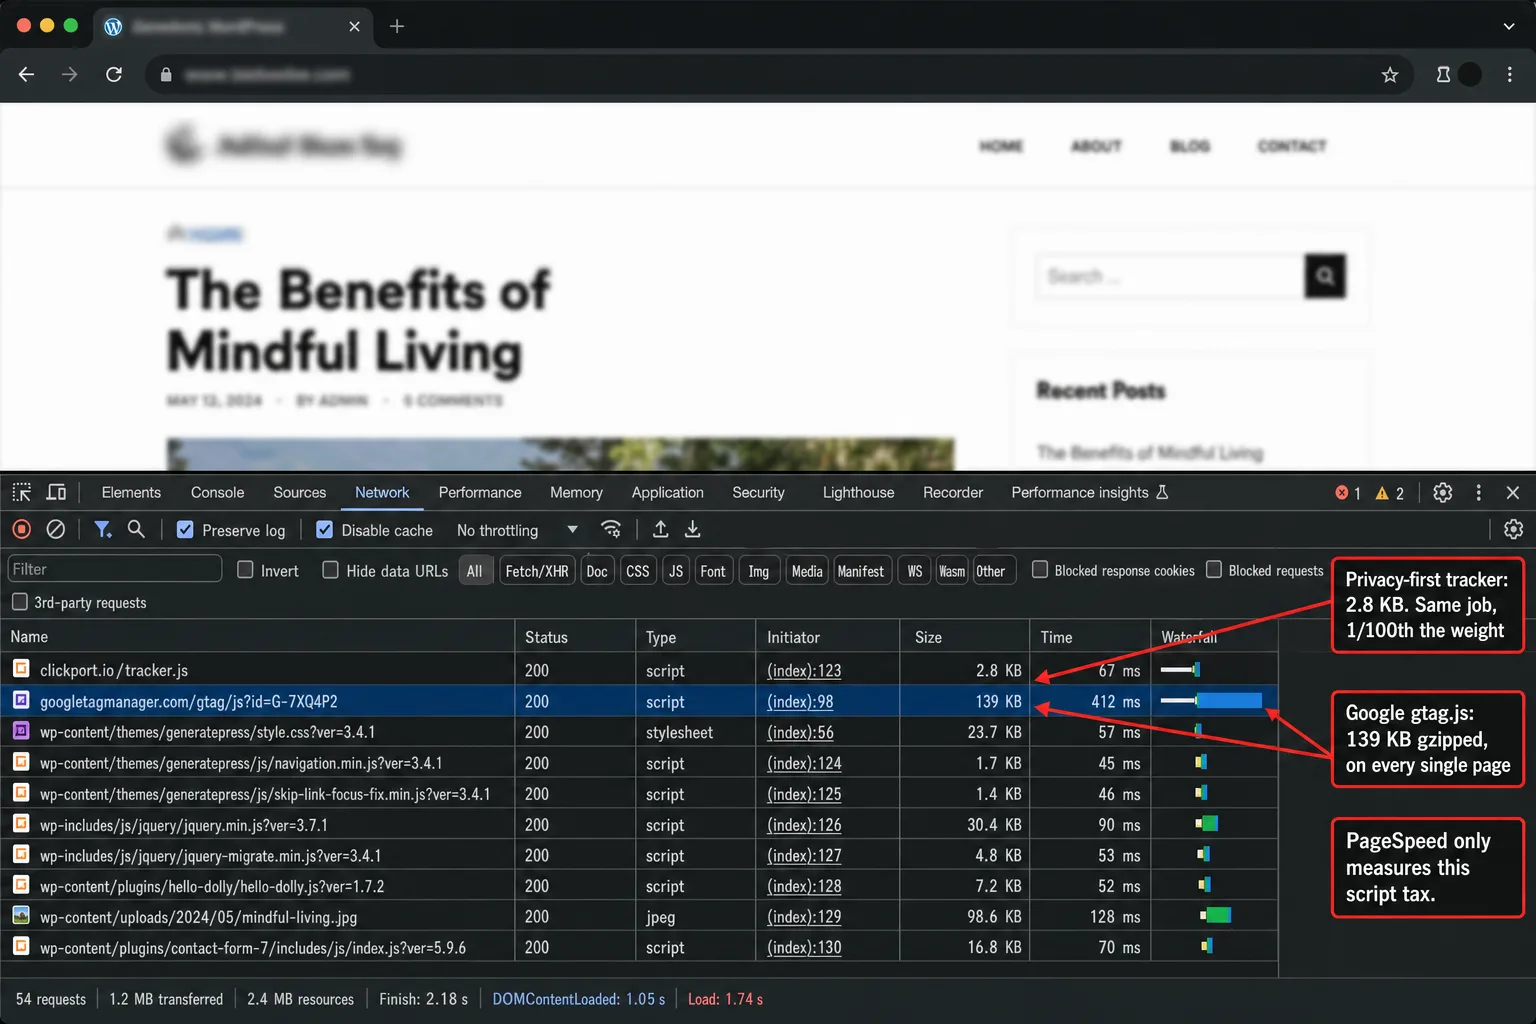Import HAR file upload icon
This screenshot has height=1024, width=1536.
click(x=660, y=529)
